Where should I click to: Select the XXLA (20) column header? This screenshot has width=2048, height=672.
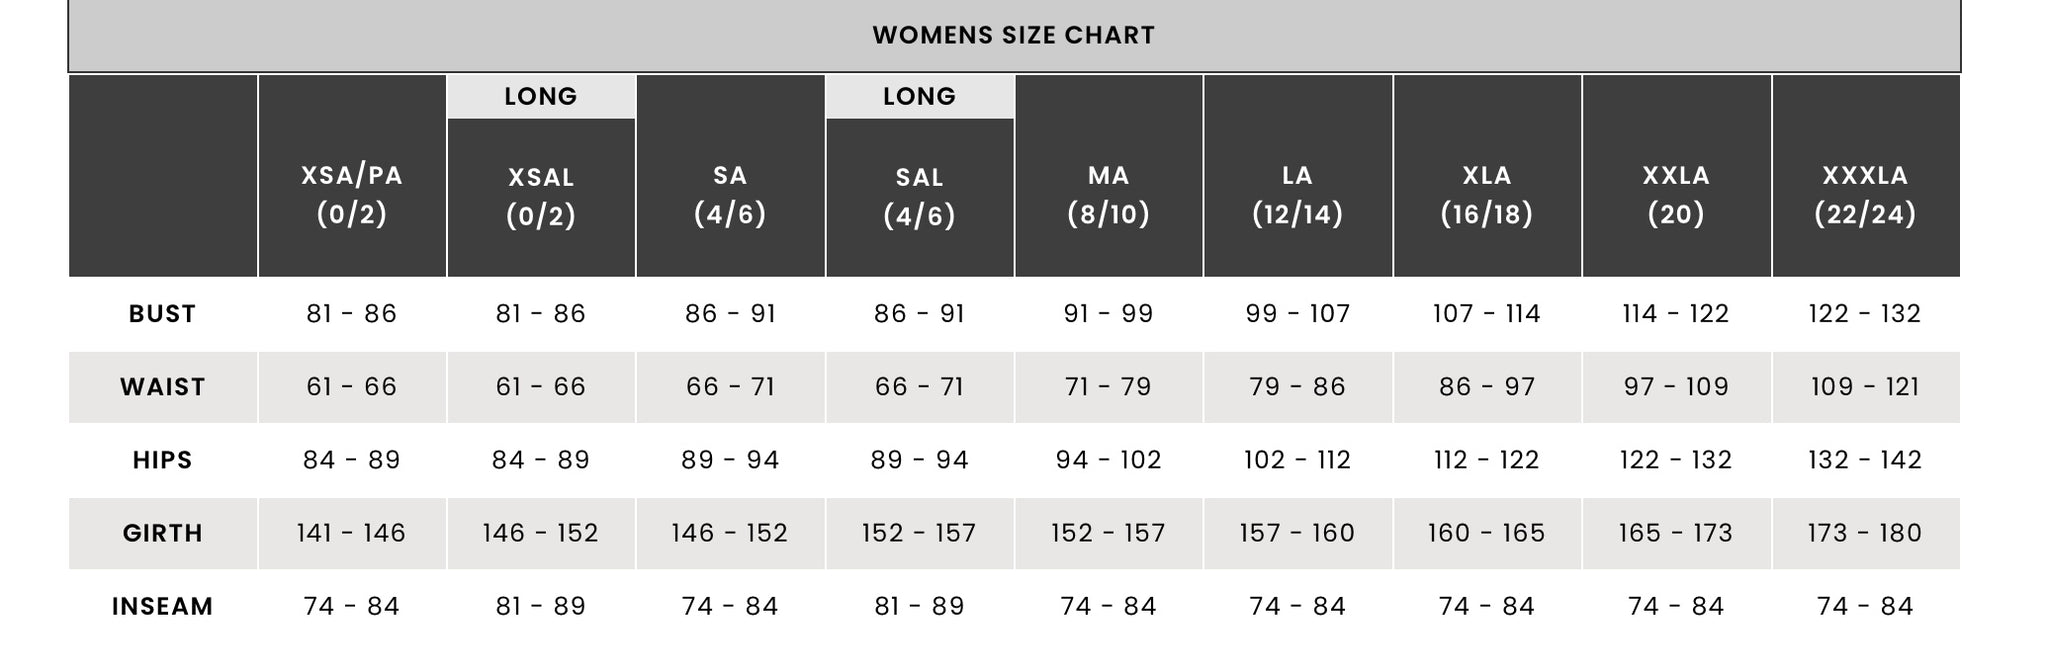click(1677, 176)
